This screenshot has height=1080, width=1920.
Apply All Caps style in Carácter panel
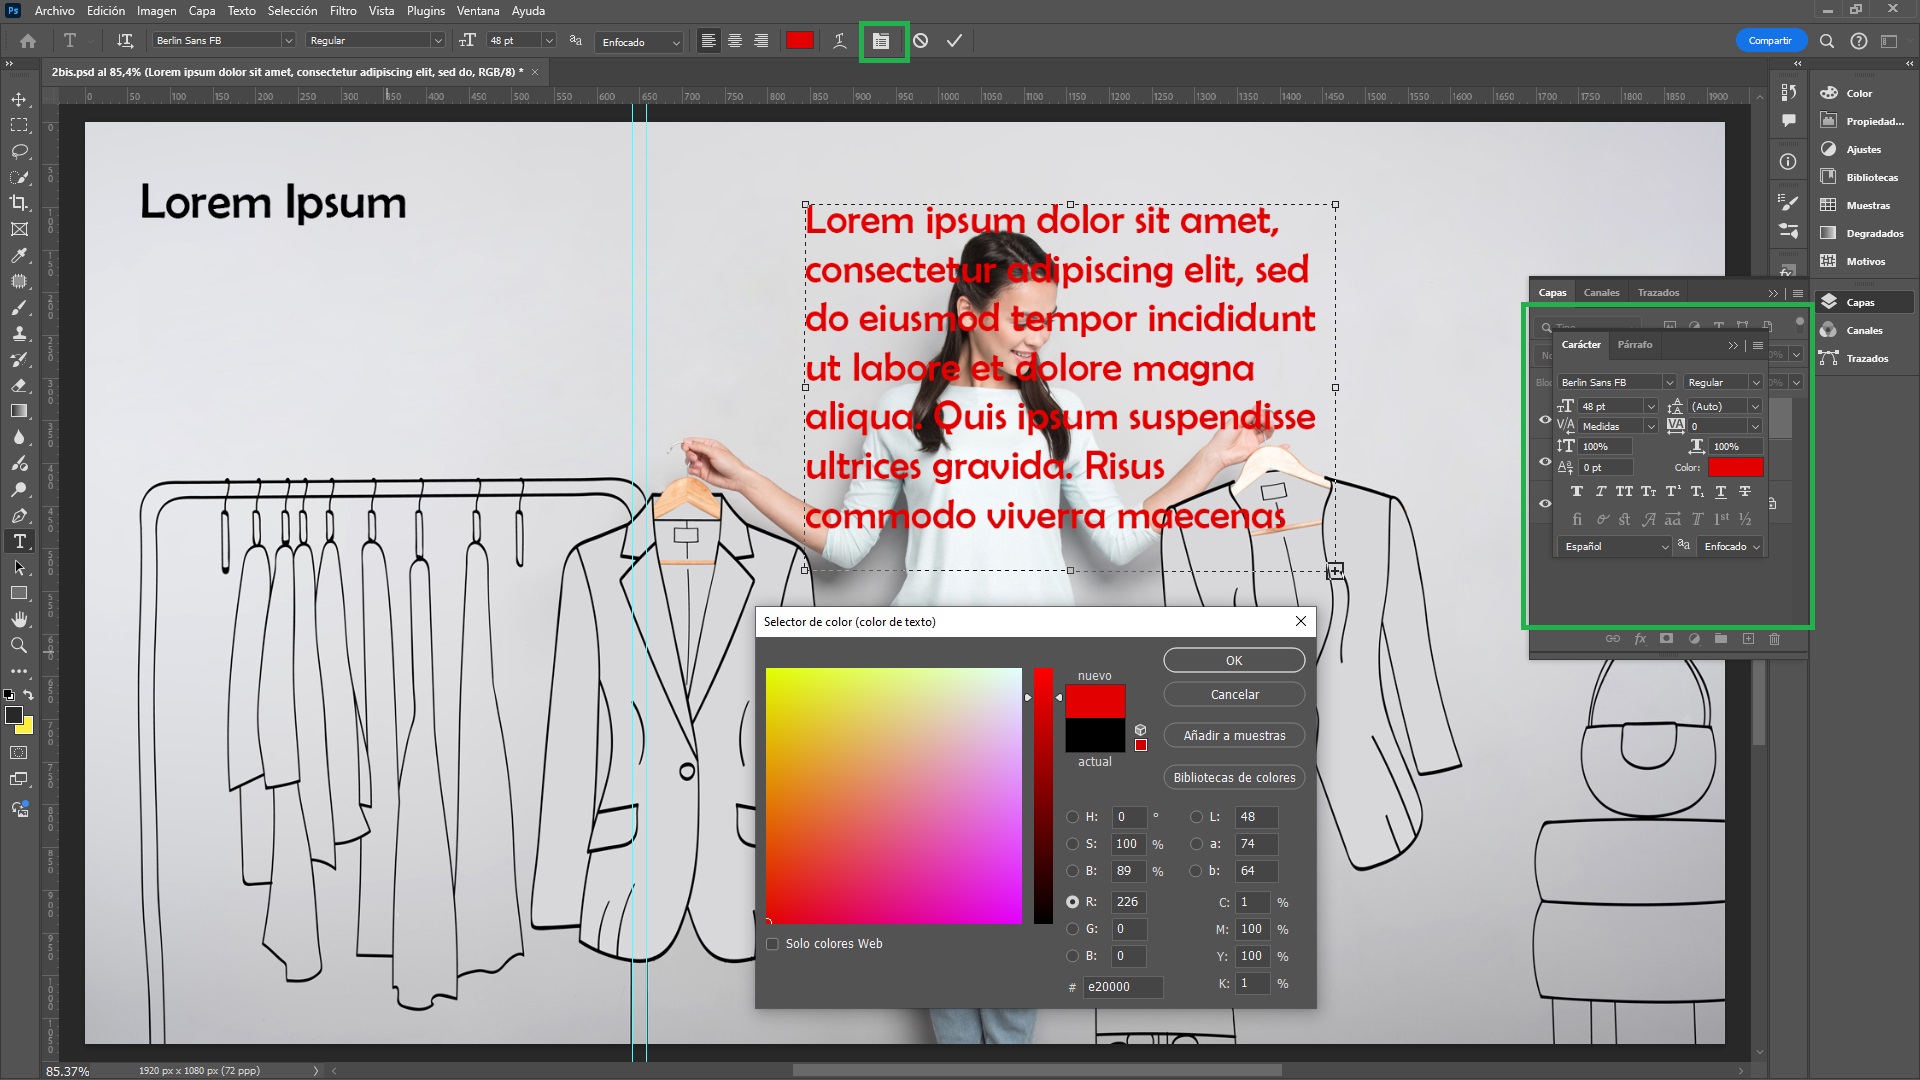click(1624, 491)
